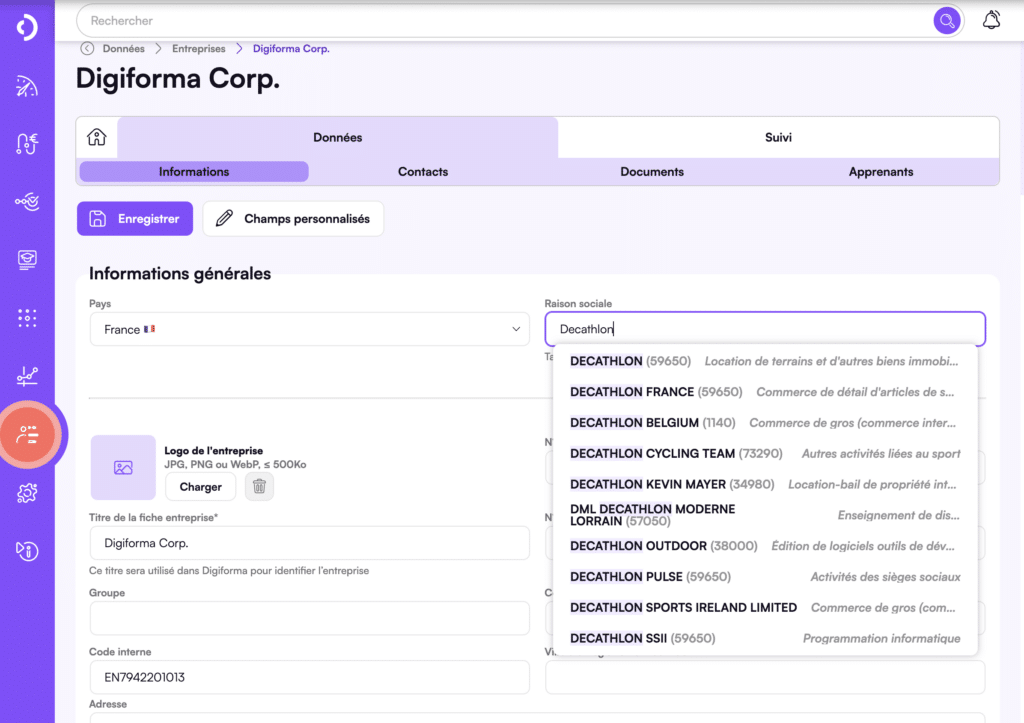Choose DECATHLON FRANCE suggestion
Image resolution: width=1024 pixels, height=723 pixels.
point(765,392)
